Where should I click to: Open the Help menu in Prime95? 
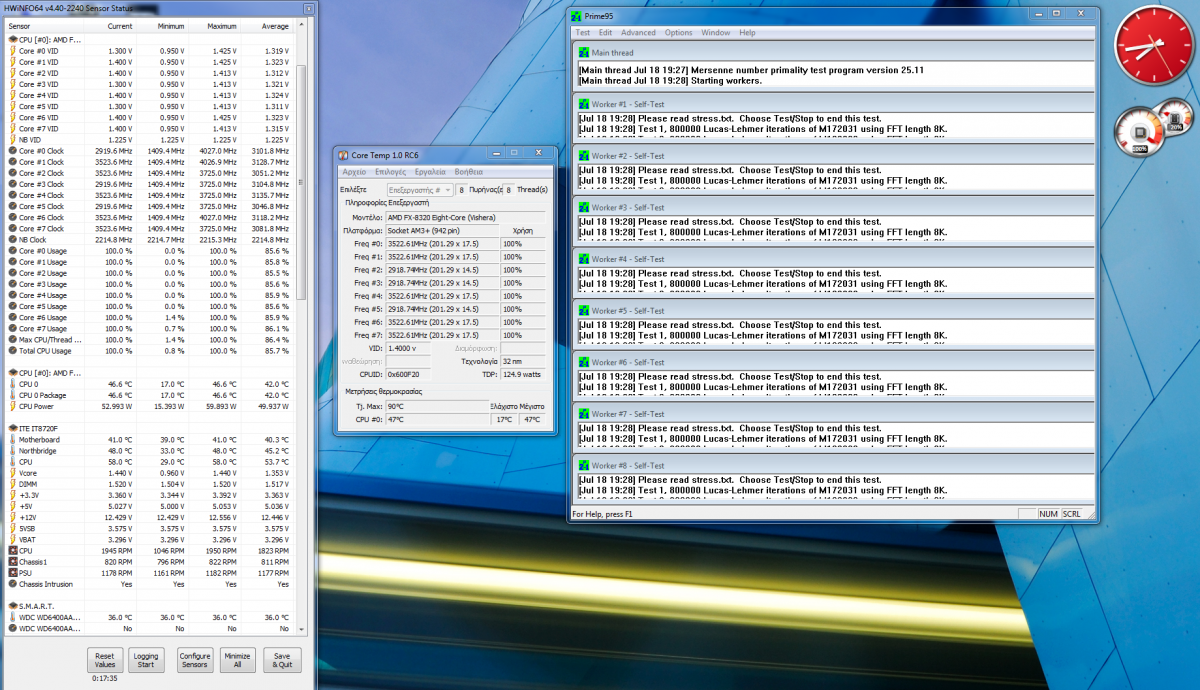pyautogui.click(x=748, y=33)
